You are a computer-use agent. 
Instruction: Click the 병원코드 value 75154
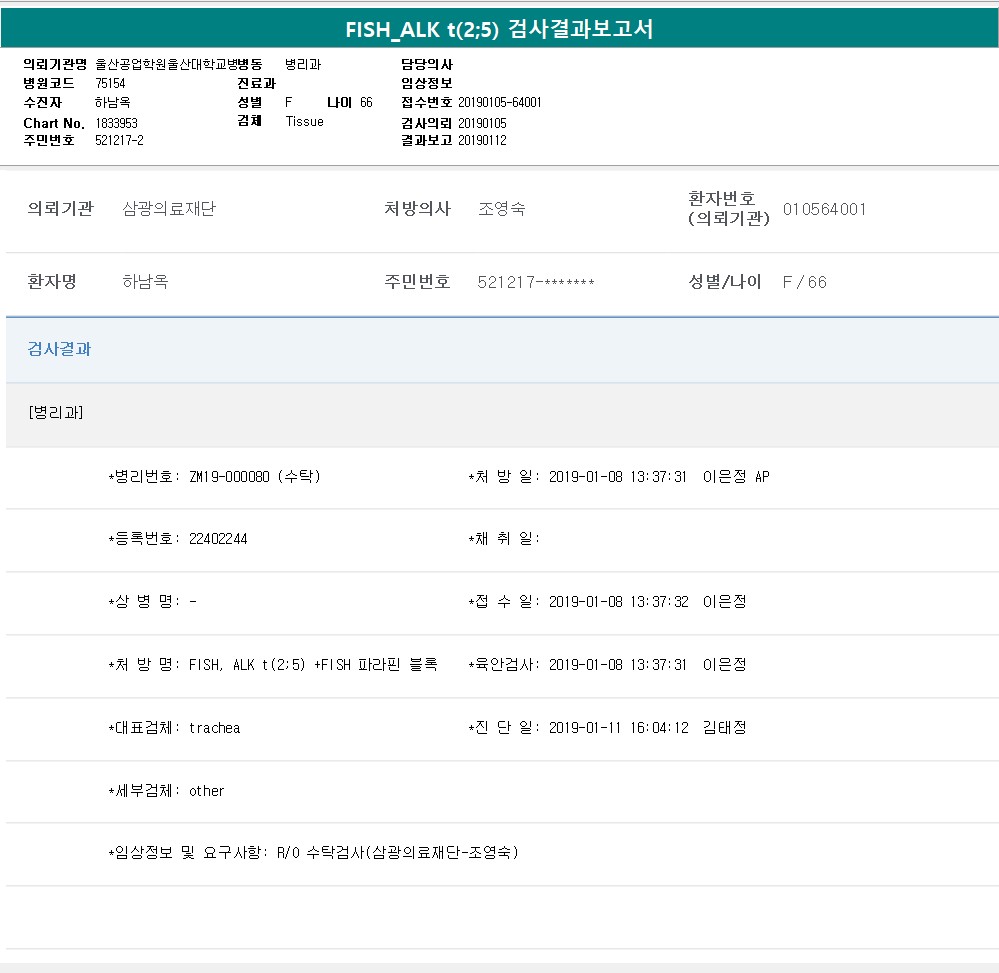[x=110, y=83]
